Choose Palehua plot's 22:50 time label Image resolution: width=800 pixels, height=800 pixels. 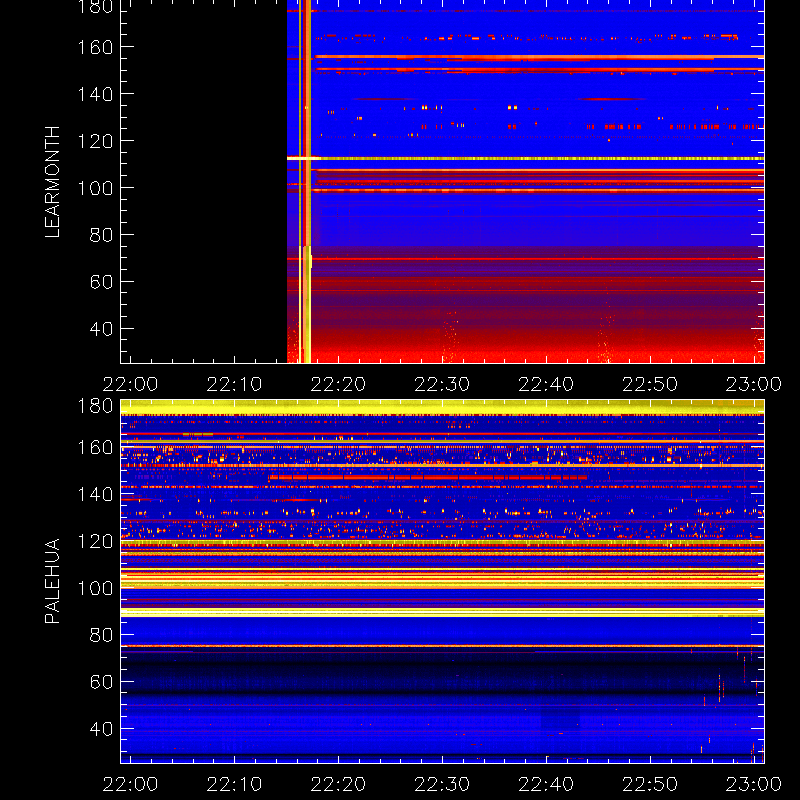pos(650,784)
